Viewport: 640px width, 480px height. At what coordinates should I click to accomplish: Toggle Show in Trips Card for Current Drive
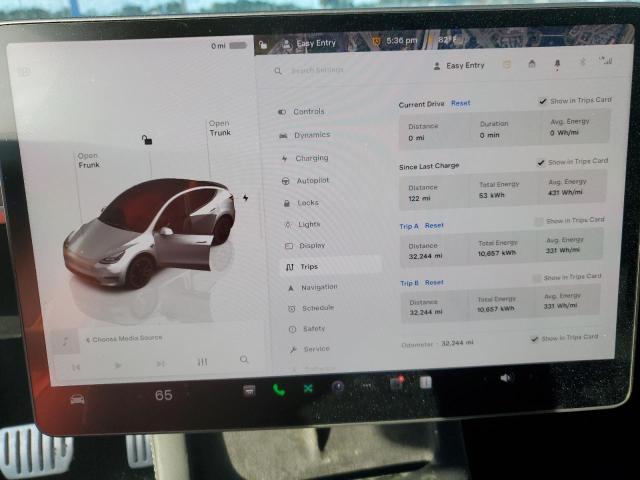click(542, 101)
